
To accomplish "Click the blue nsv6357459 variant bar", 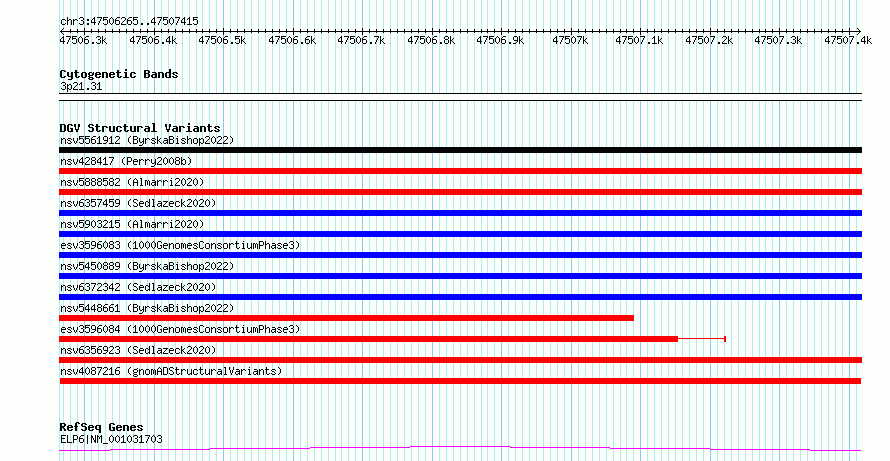I will click(460, 213).
